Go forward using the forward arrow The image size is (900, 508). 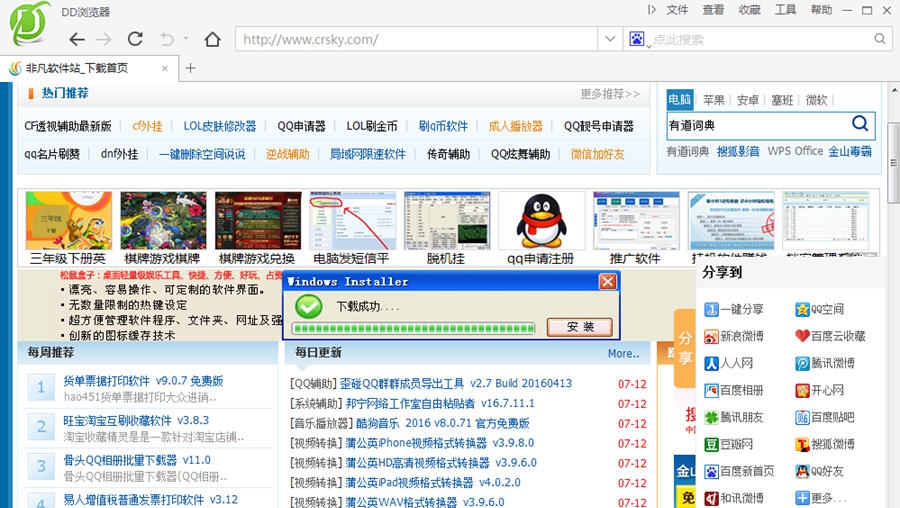104,39
